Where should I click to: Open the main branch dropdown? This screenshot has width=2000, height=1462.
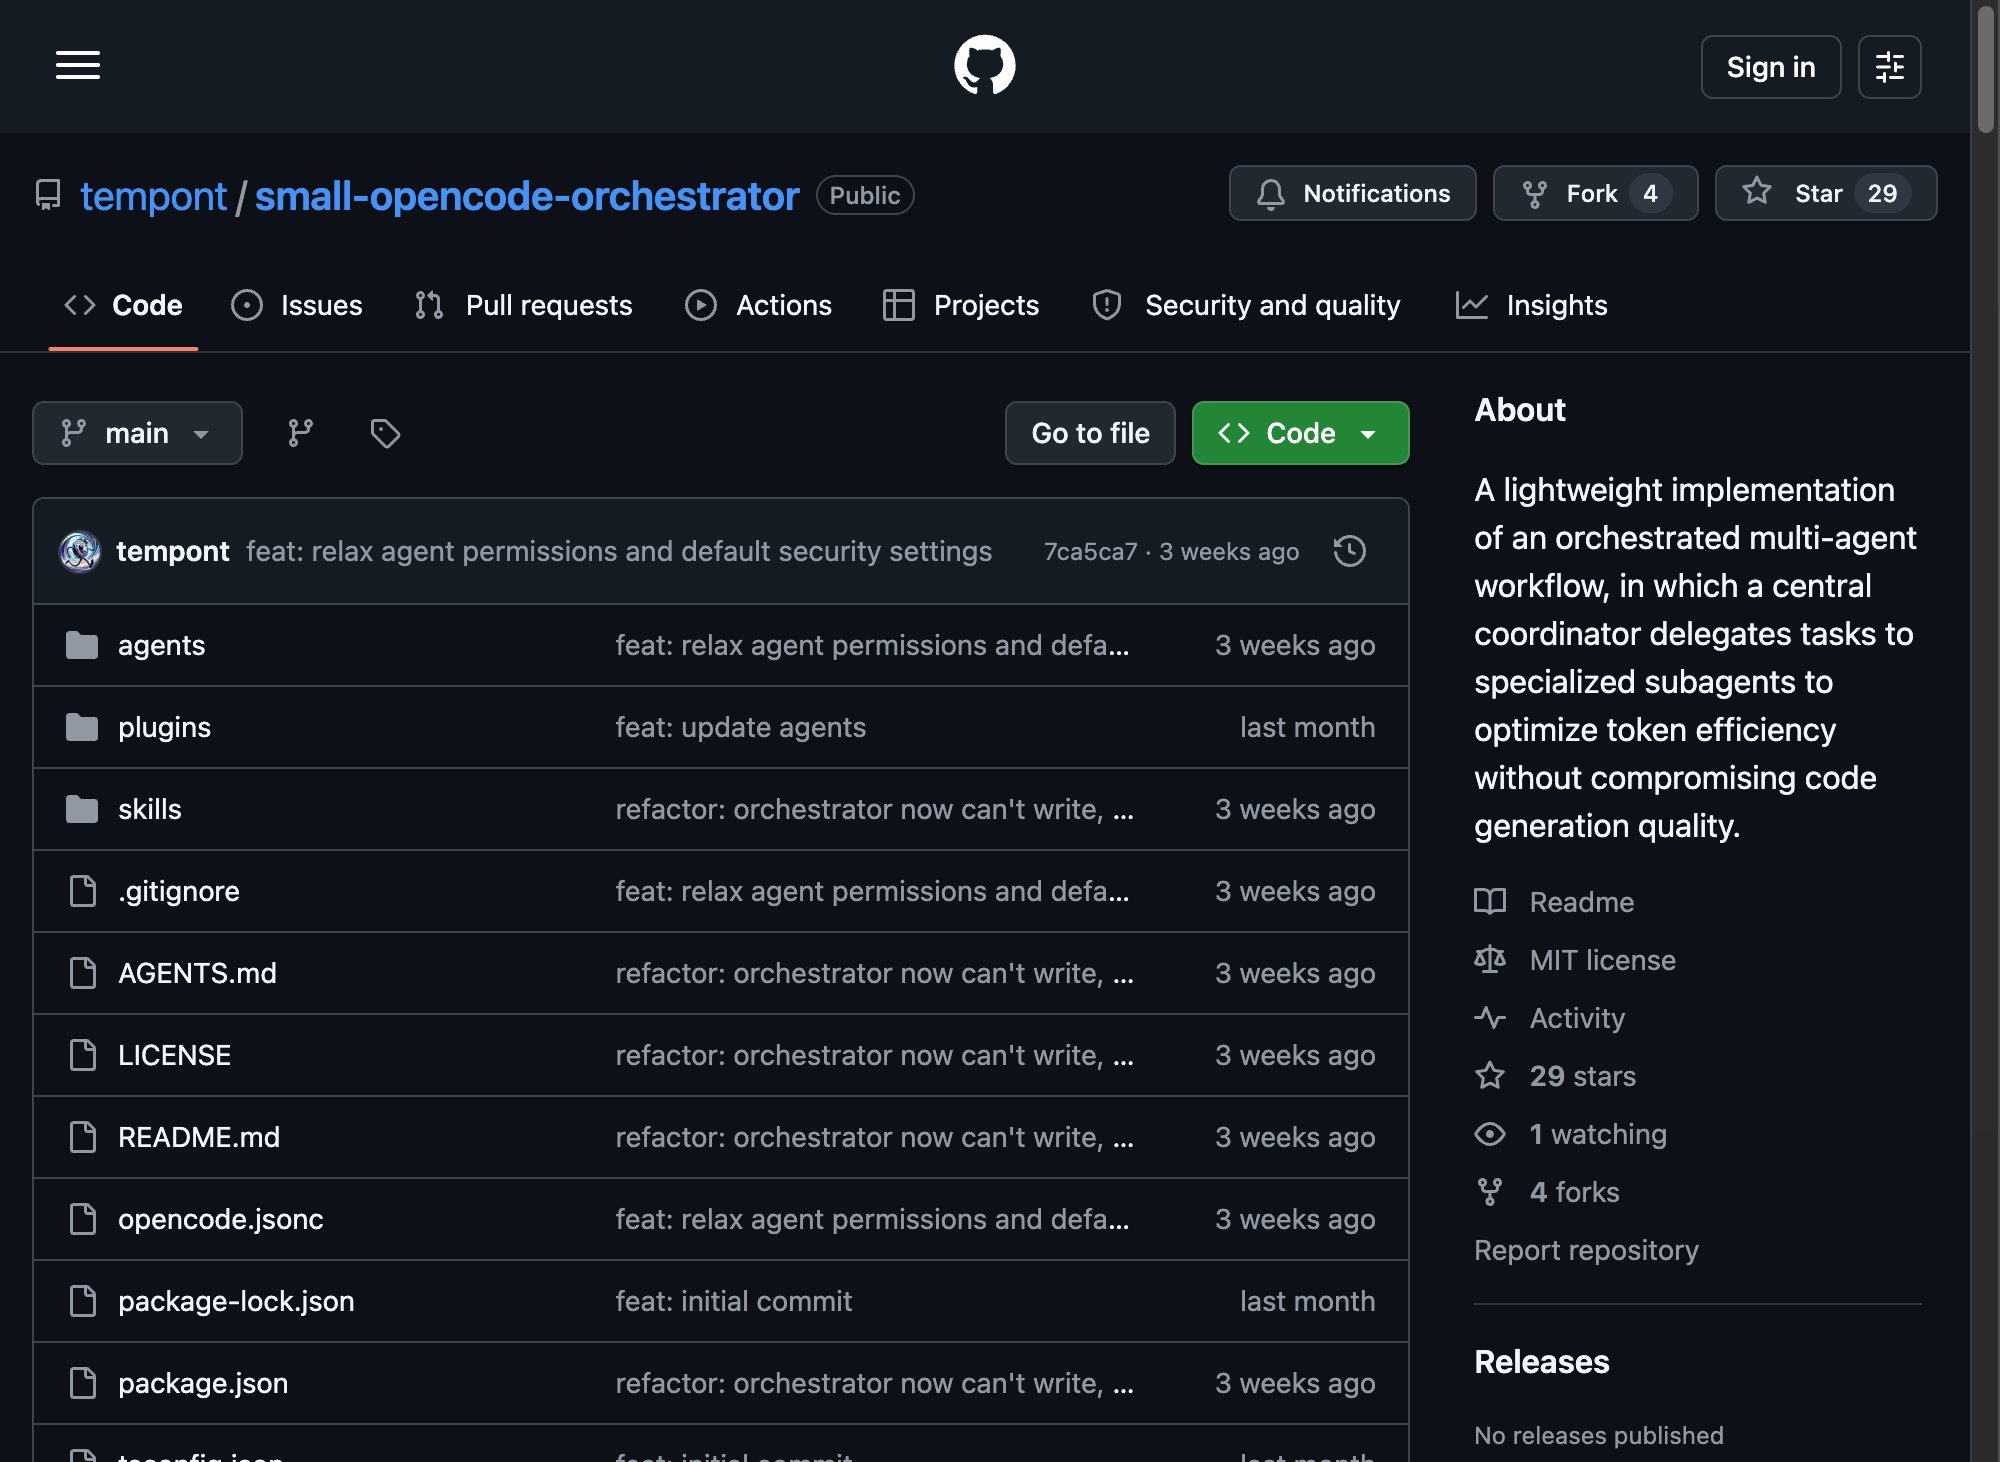pos(137,433)
